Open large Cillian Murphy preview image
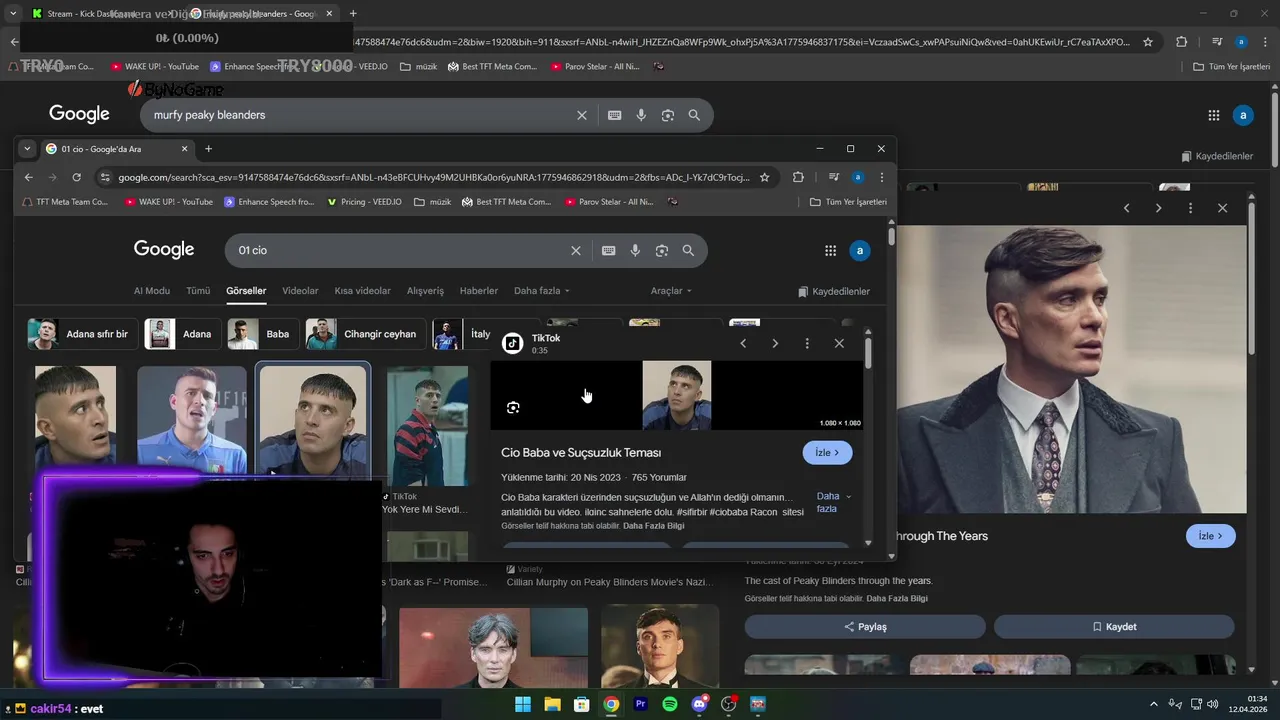 tap(1071, 369)
